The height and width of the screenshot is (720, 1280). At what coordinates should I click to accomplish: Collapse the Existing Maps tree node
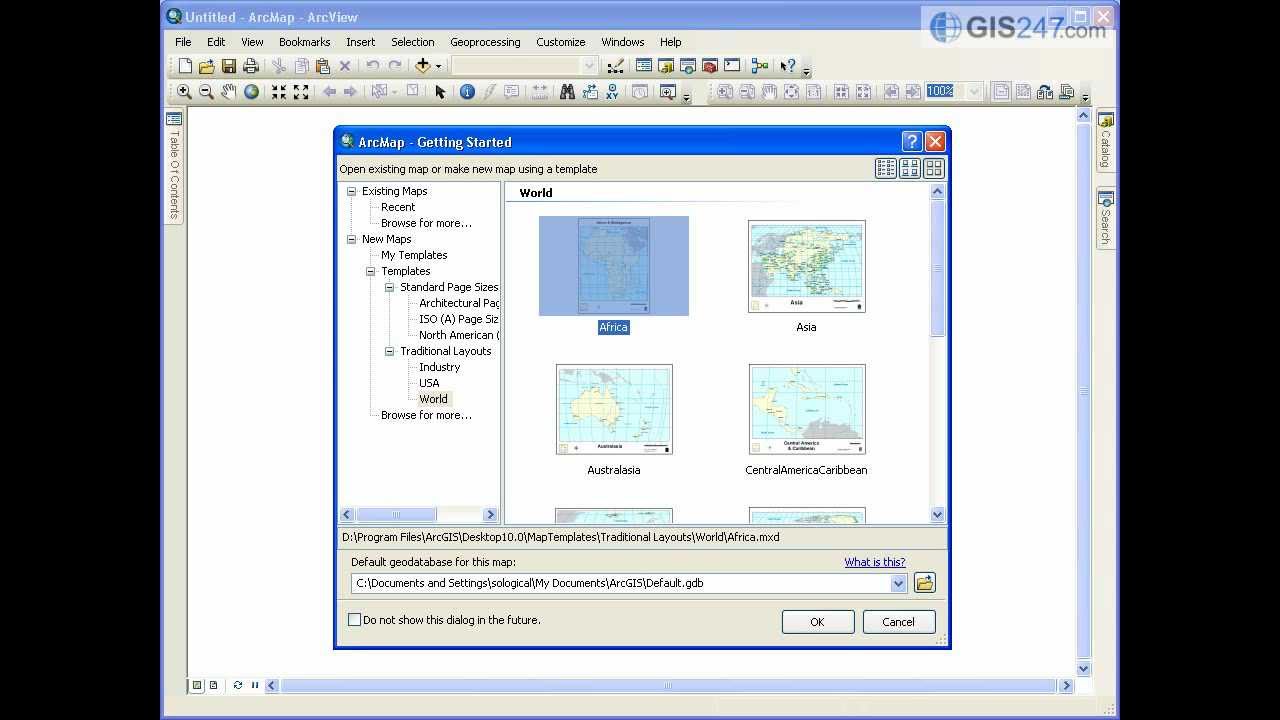[x=351, y=191]
